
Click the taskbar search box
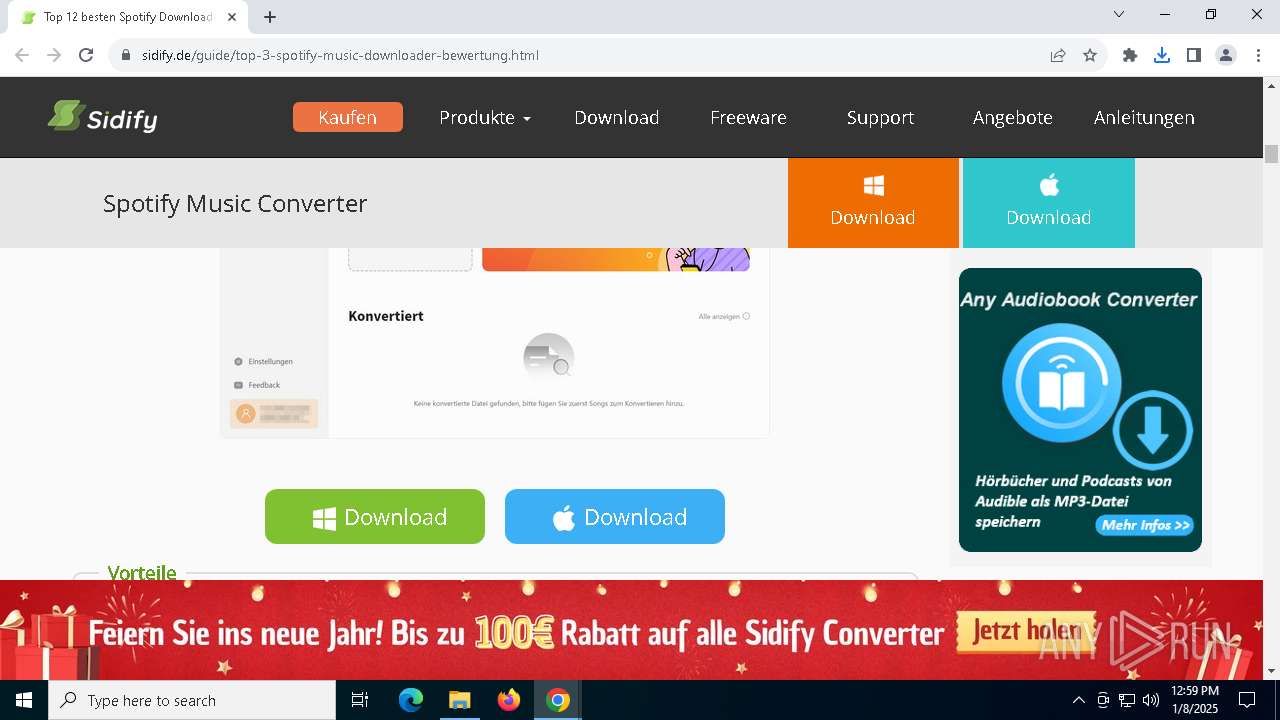pos(192,700)
